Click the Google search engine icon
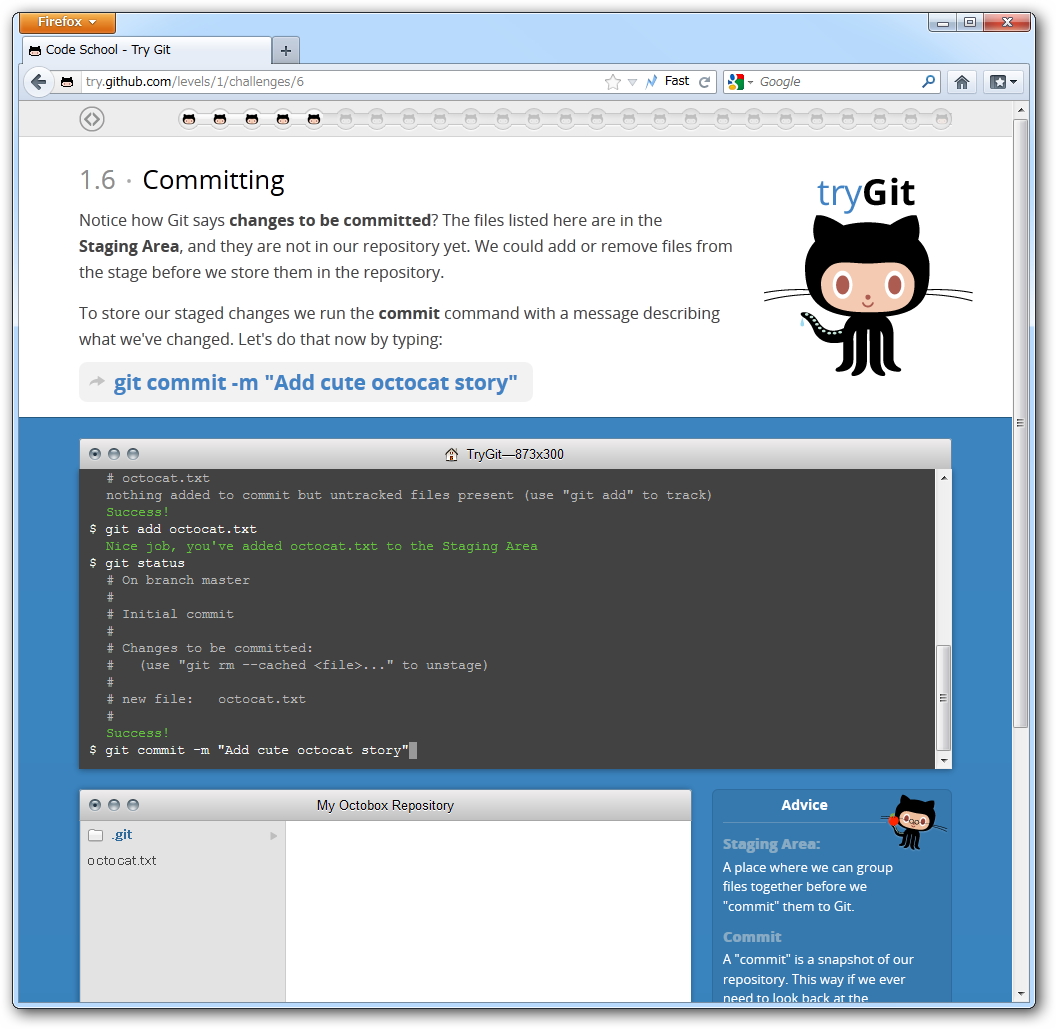The height and width of the screenshot is (1029, 1056). coord(738,81)
